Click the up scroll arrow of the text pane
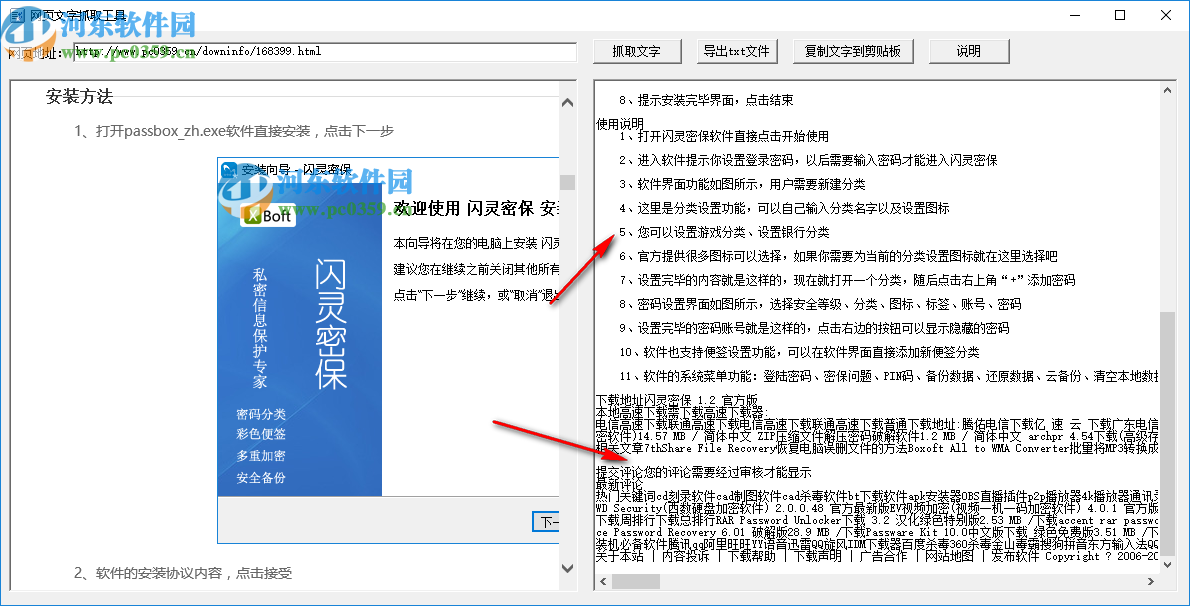 (x=1166, y=90)
